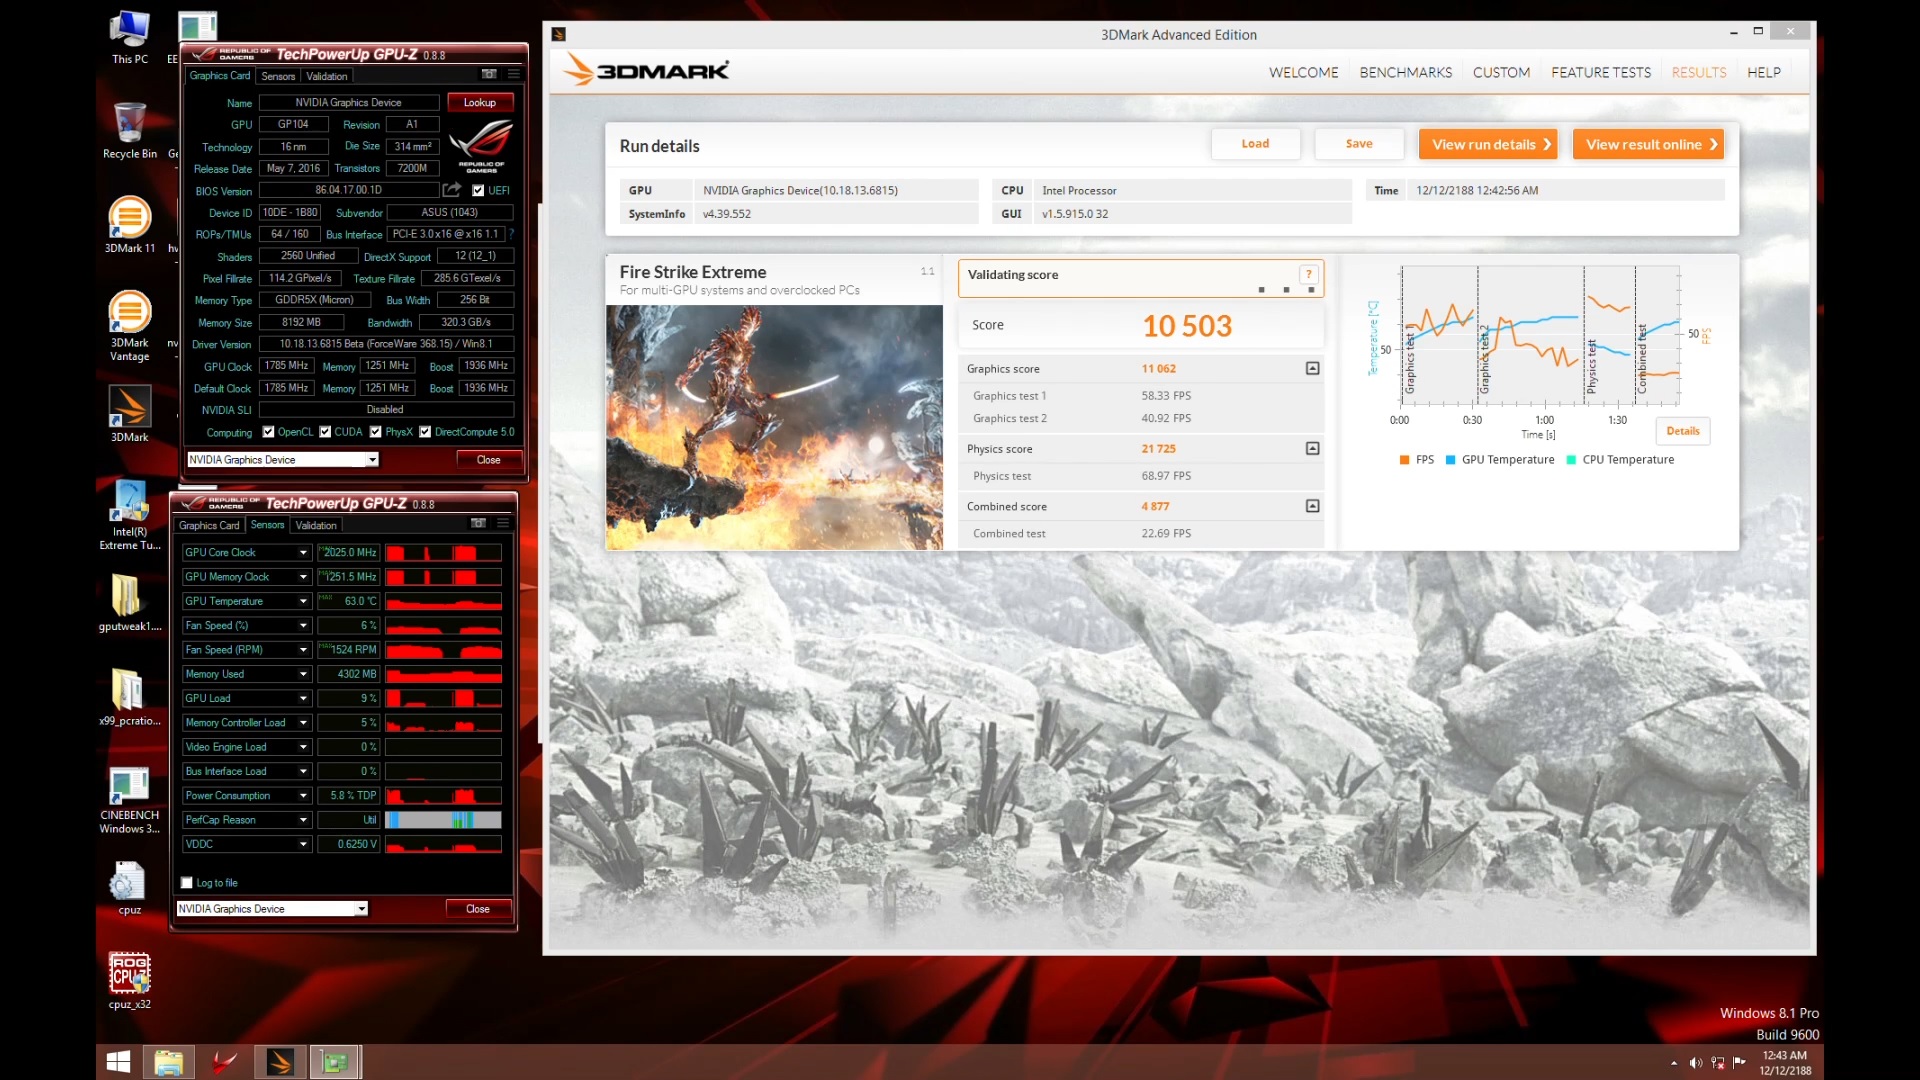
Task: Open the cpuz desktop icon
Action: [x=130, y=887]
